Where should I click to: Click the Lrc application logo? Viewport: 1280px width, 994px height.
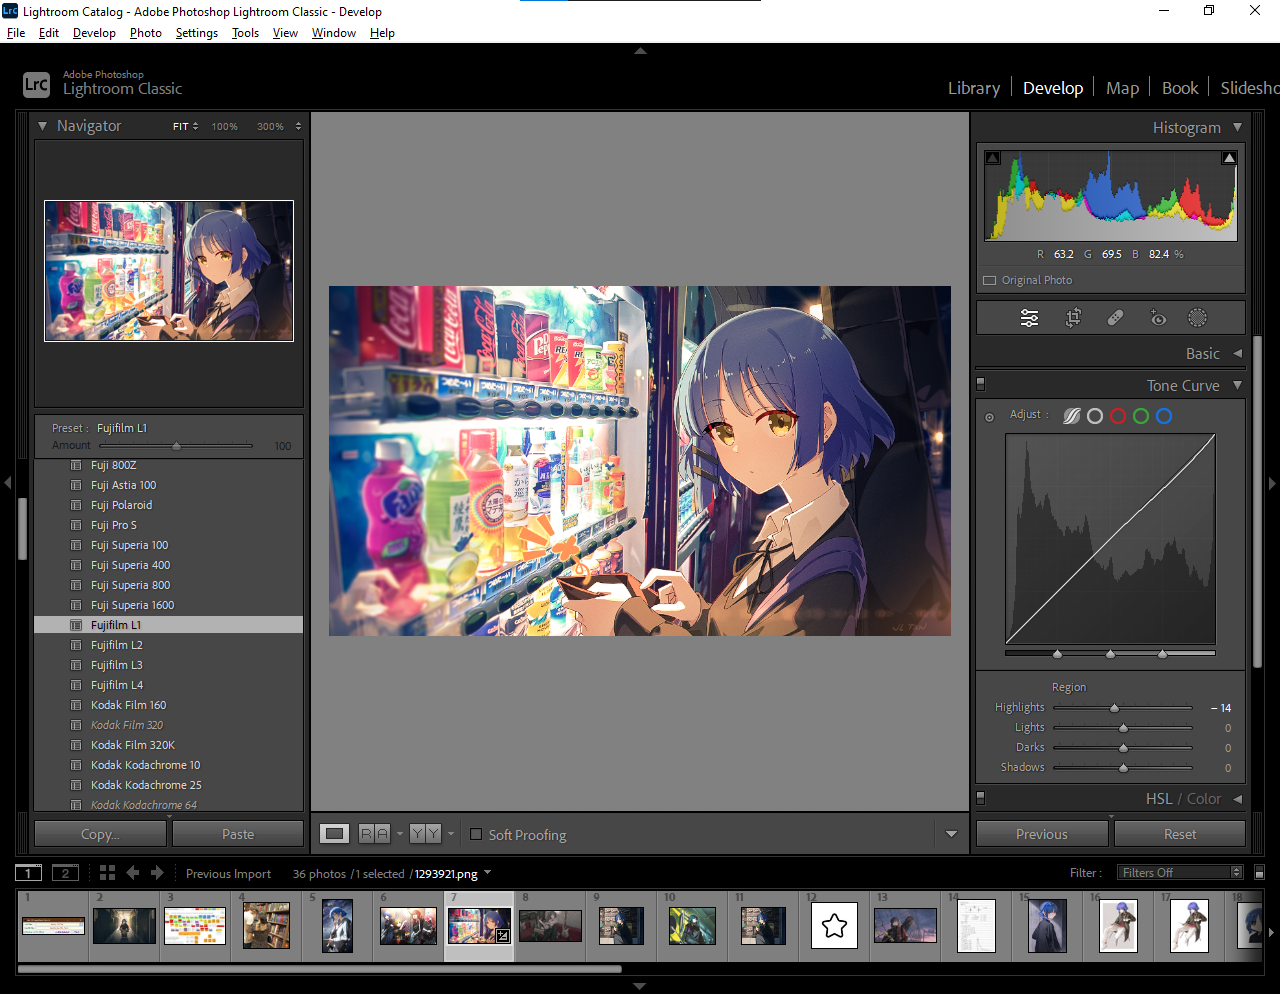36,85
